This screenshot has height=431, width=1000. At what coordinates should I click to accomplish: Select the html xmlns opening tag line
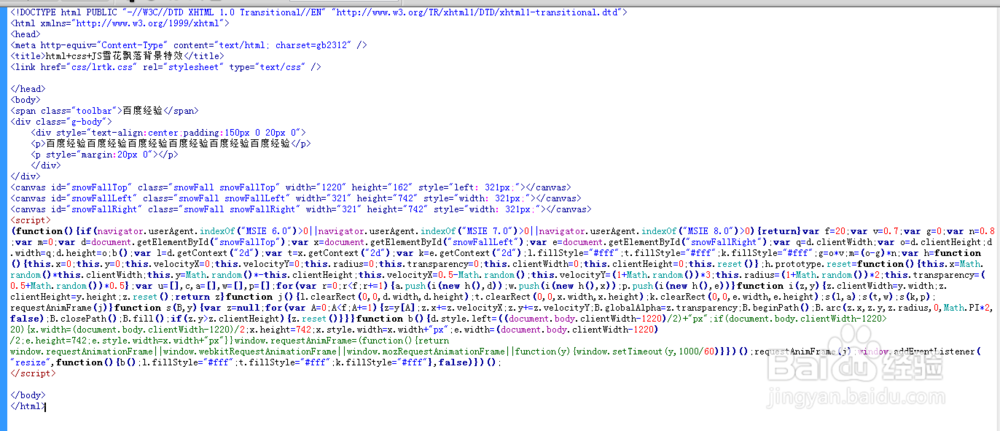pos(121,23)
